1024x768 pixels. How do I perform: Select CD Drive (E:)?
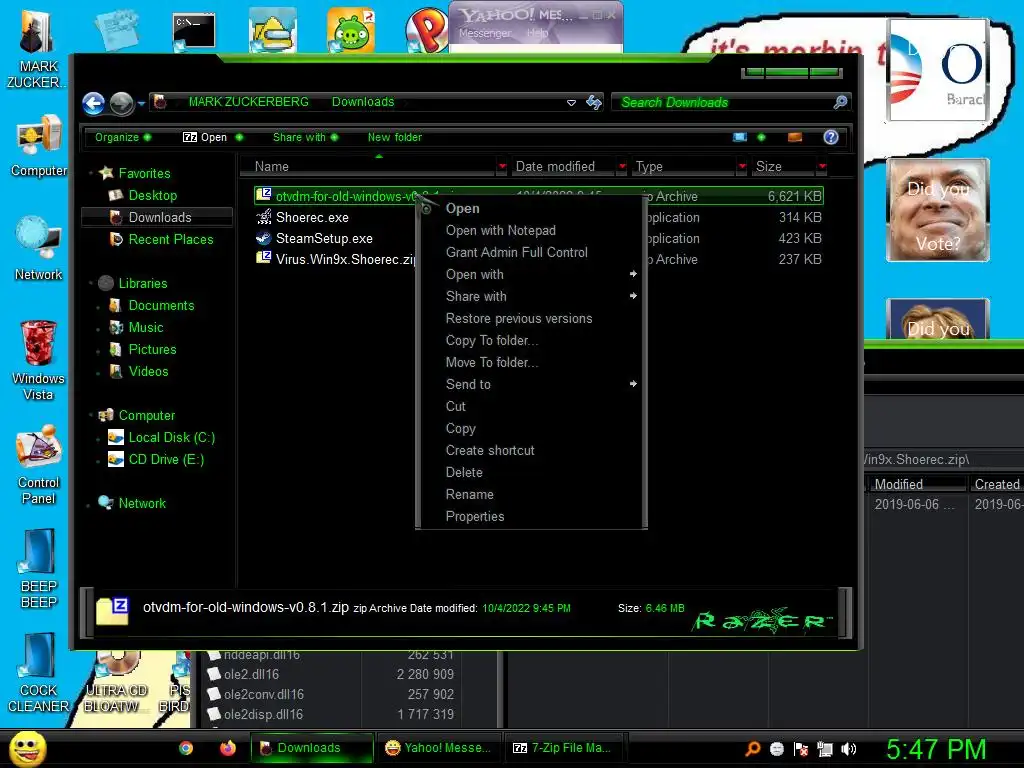click(x=166, y=460)
